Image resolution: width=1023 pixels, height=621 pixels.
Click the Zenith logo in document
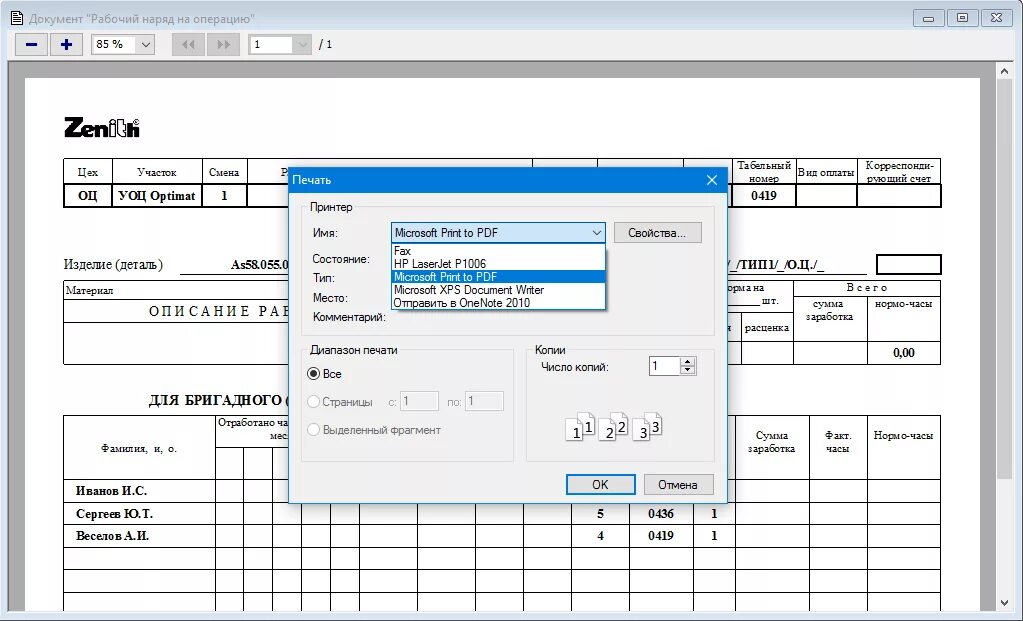coord(102,127)
